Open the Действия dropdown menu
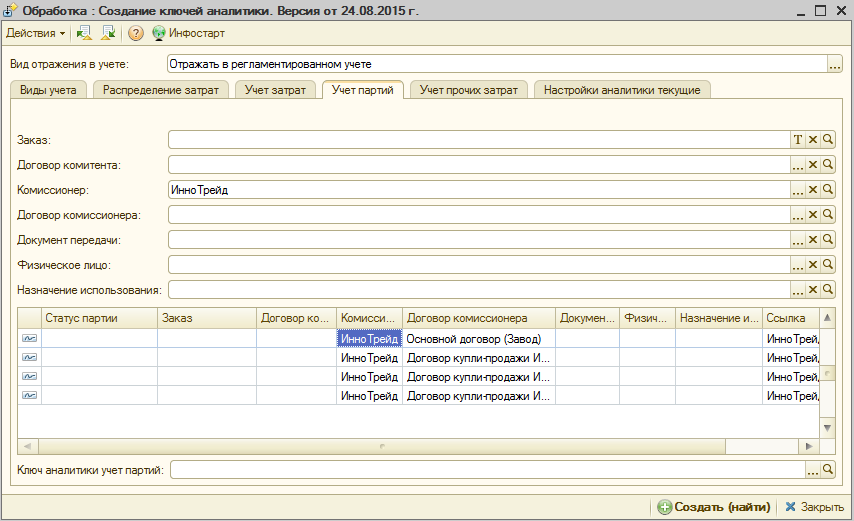 point(35,33)
